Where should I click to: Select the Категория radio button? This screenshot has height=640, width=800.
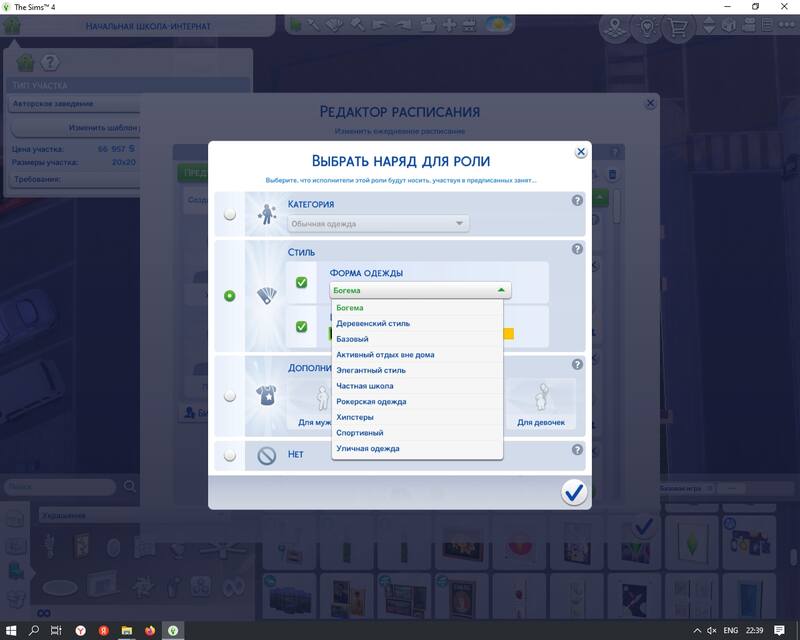tap(230, 214)
